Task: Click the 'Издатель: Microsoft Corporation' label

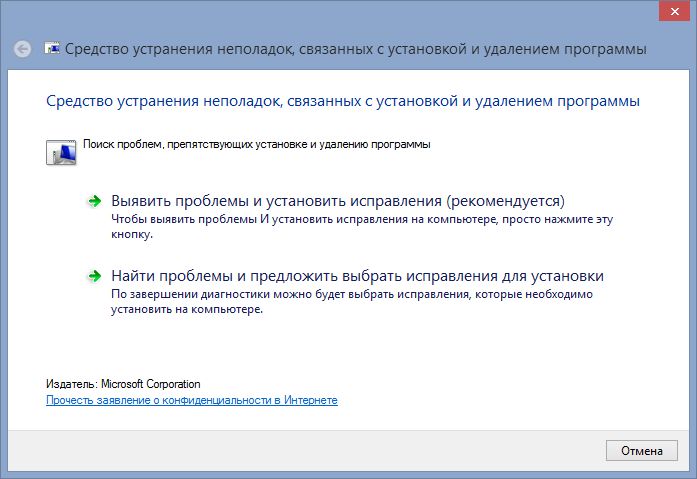Action: coord(123,384)
